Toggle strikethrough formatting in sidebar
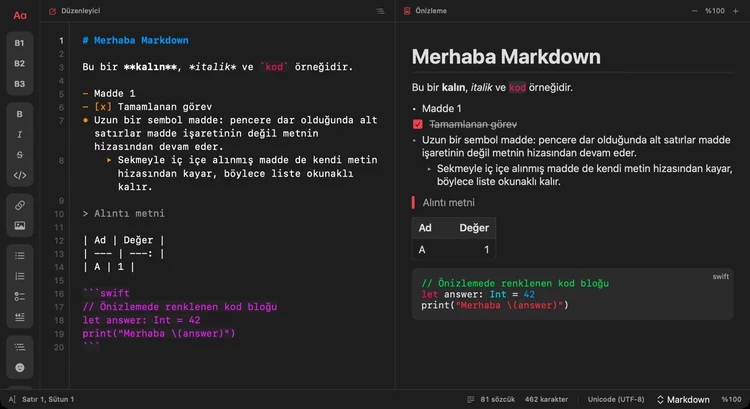 click(20, 155)
